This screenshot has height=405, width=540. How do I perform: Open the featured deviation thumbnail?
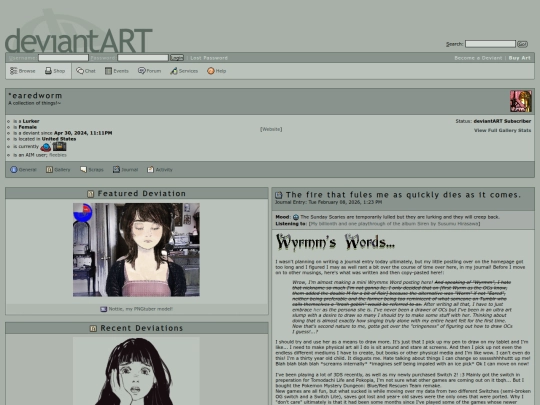[136, 250]
